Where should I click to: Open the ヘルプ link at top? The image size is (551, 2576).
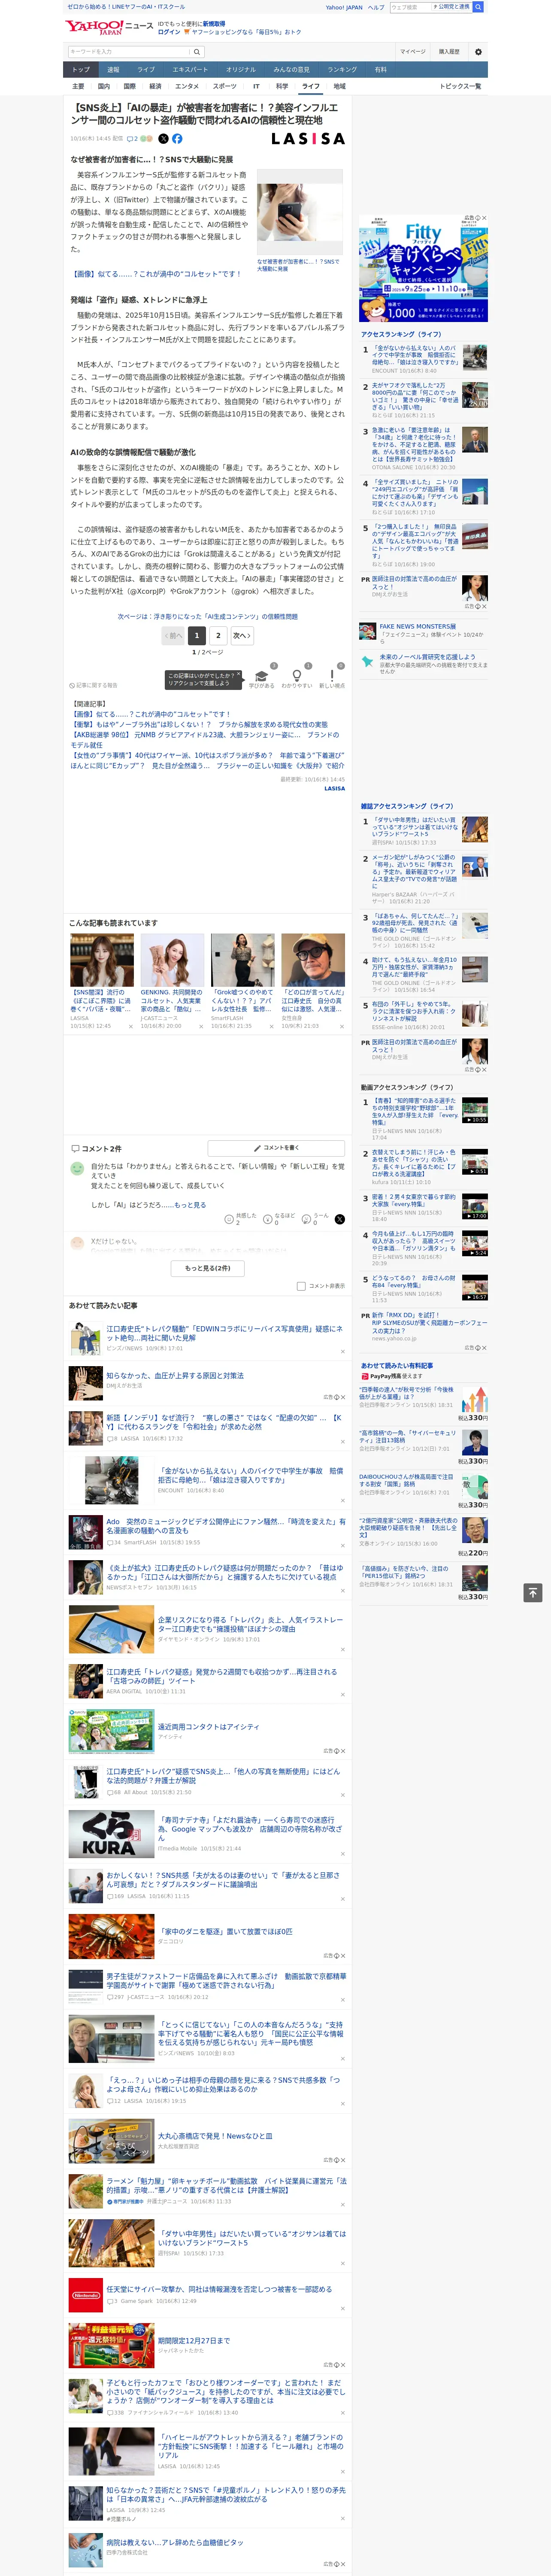tap(375, 7)
